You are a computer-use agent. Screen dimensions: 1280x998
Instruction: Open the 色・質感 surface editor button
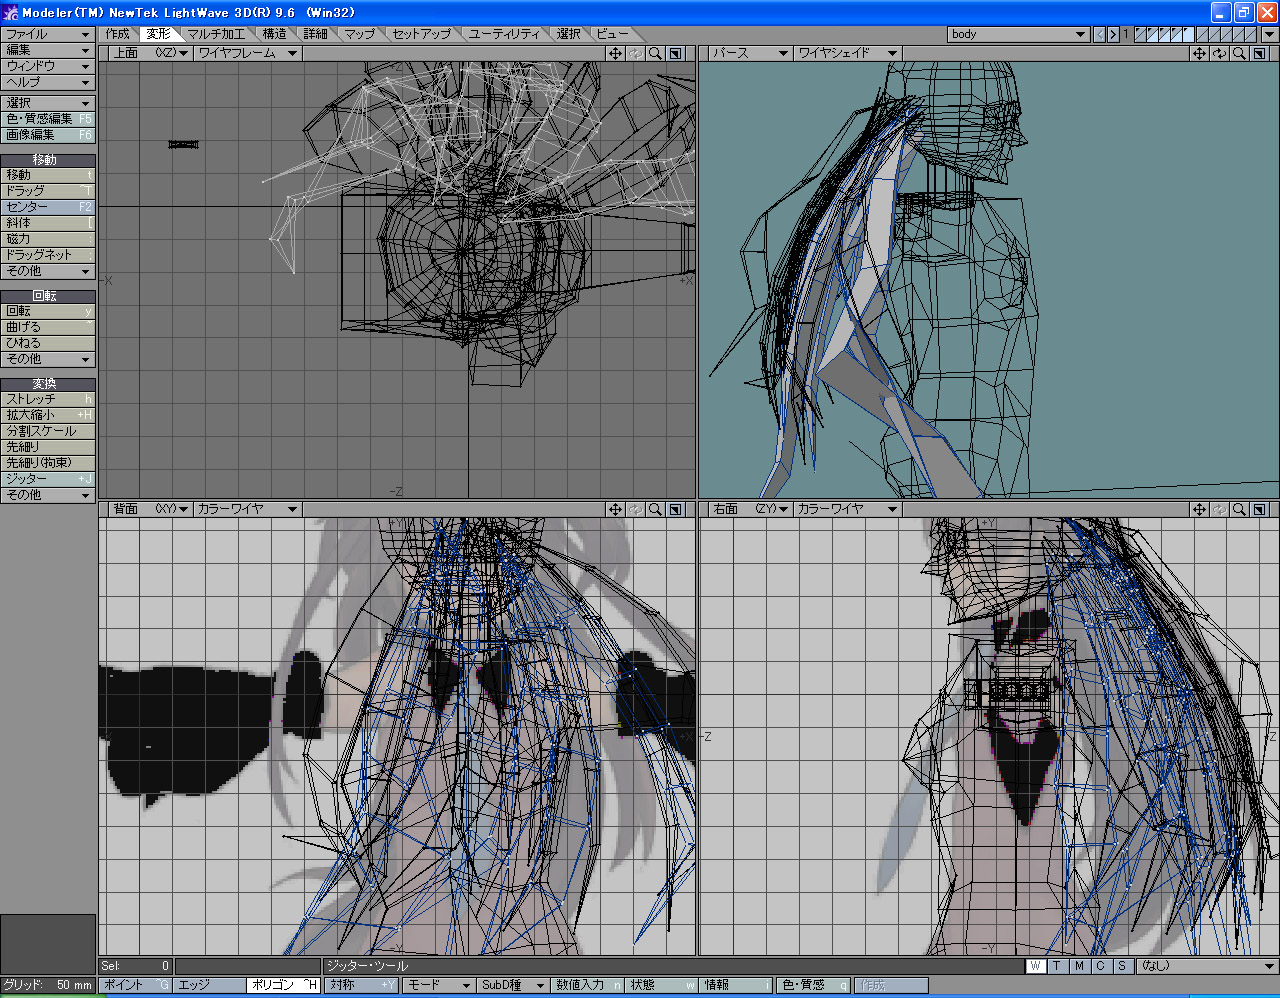[x=812, y=985]
